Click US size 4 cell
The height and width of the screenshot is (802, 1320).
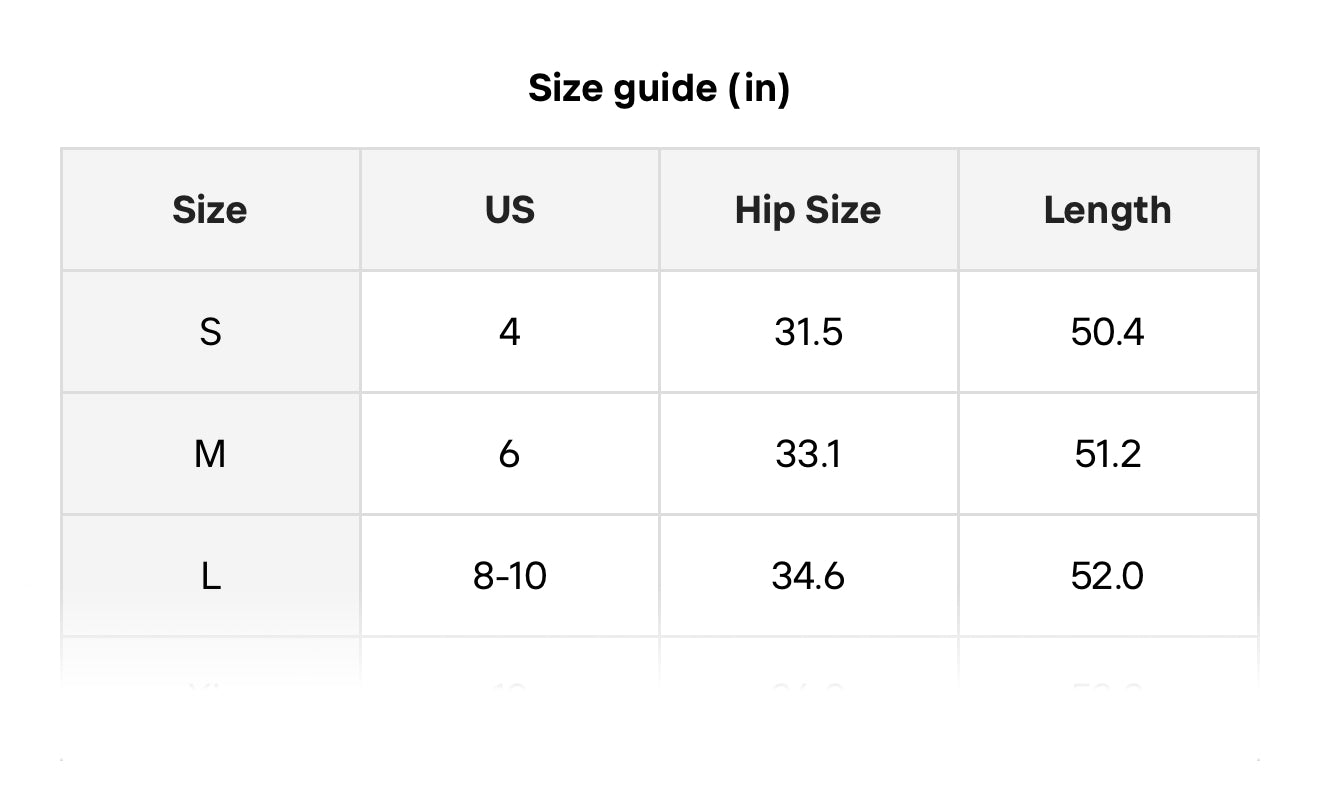tap(510, 331)
